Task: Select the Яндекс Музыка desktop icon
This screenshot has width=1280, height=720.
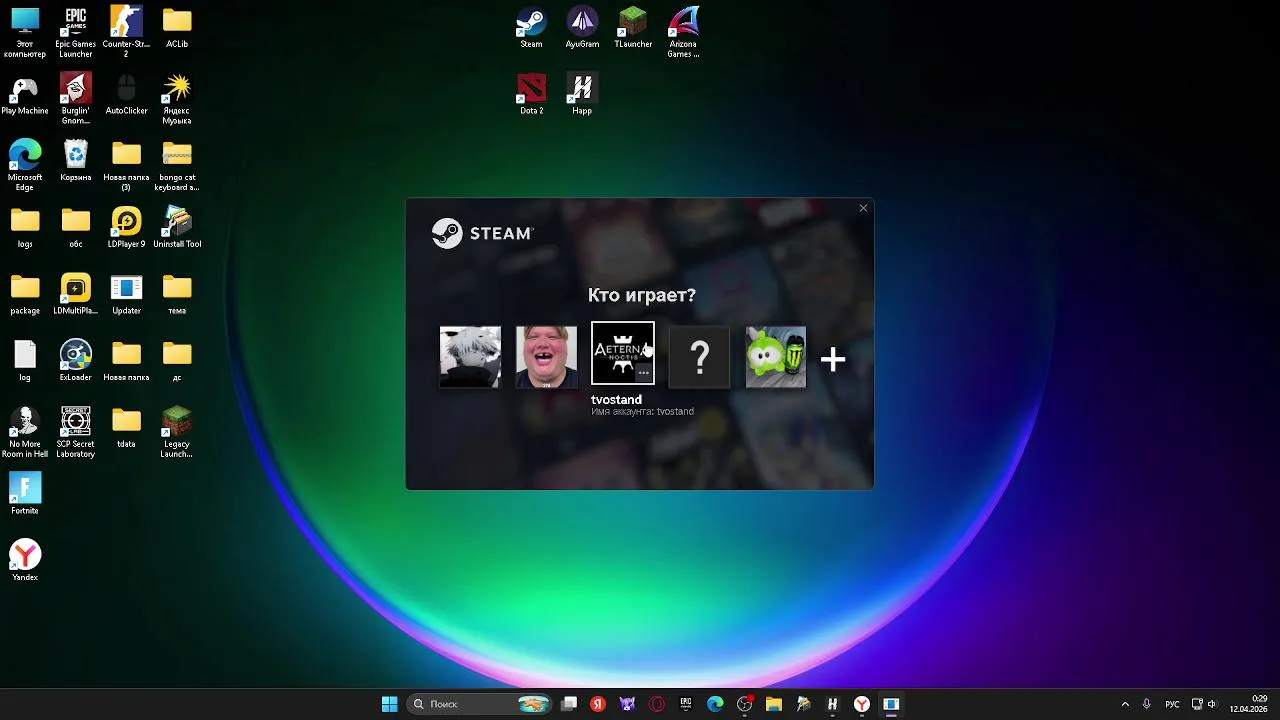Action: 177,99
